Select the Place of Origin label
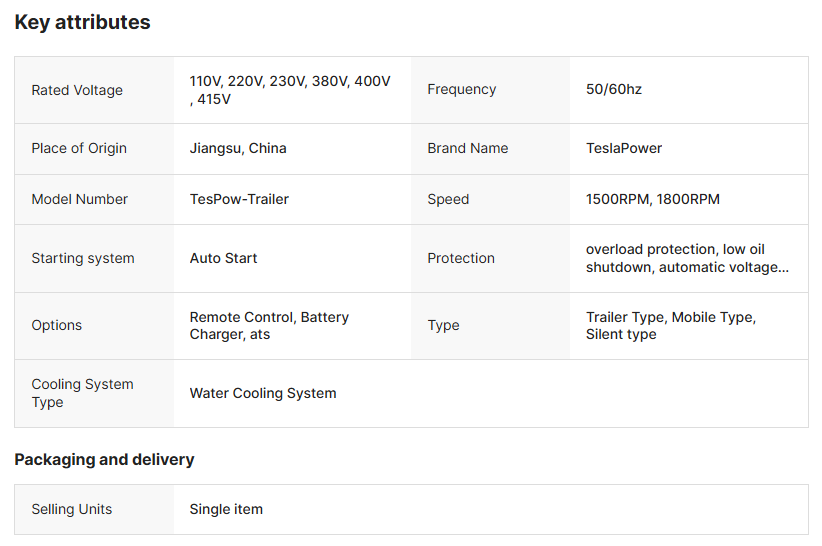 coord(79,148)
